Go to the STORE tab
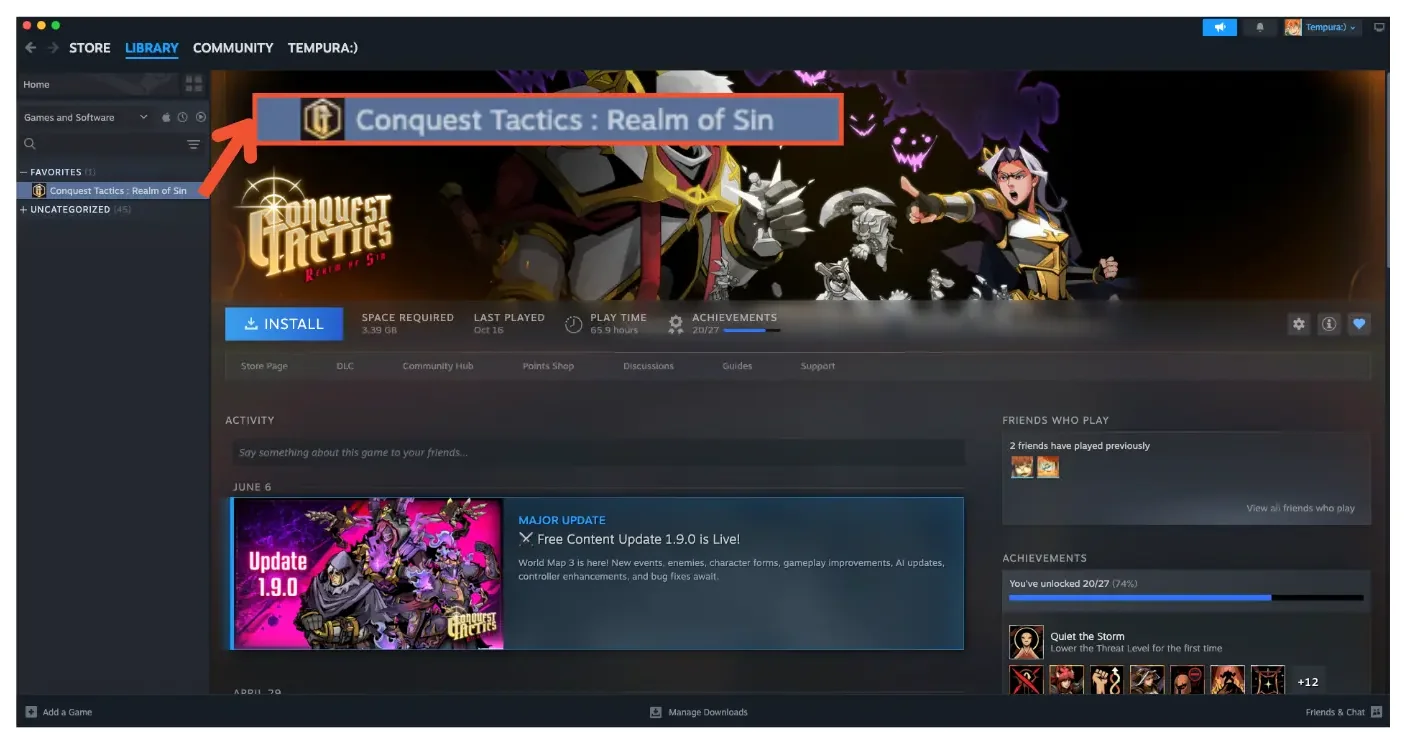Screen dimensions: 1406x744 (x=90, y=48)
